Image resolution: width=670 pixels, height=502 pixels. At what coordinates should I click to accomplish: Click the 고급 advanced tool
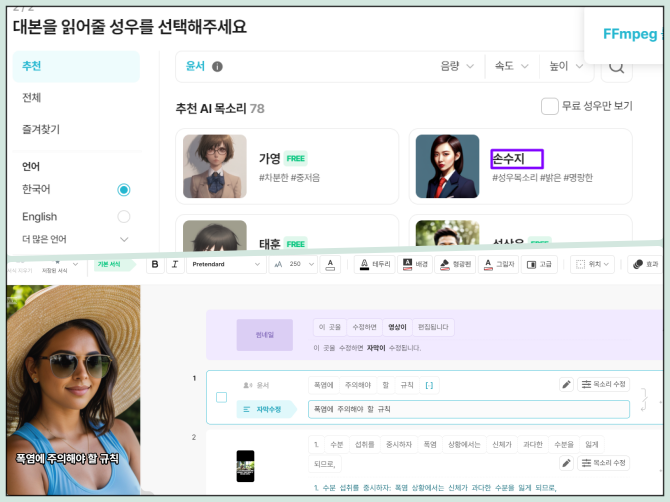(x=539, y=264)
